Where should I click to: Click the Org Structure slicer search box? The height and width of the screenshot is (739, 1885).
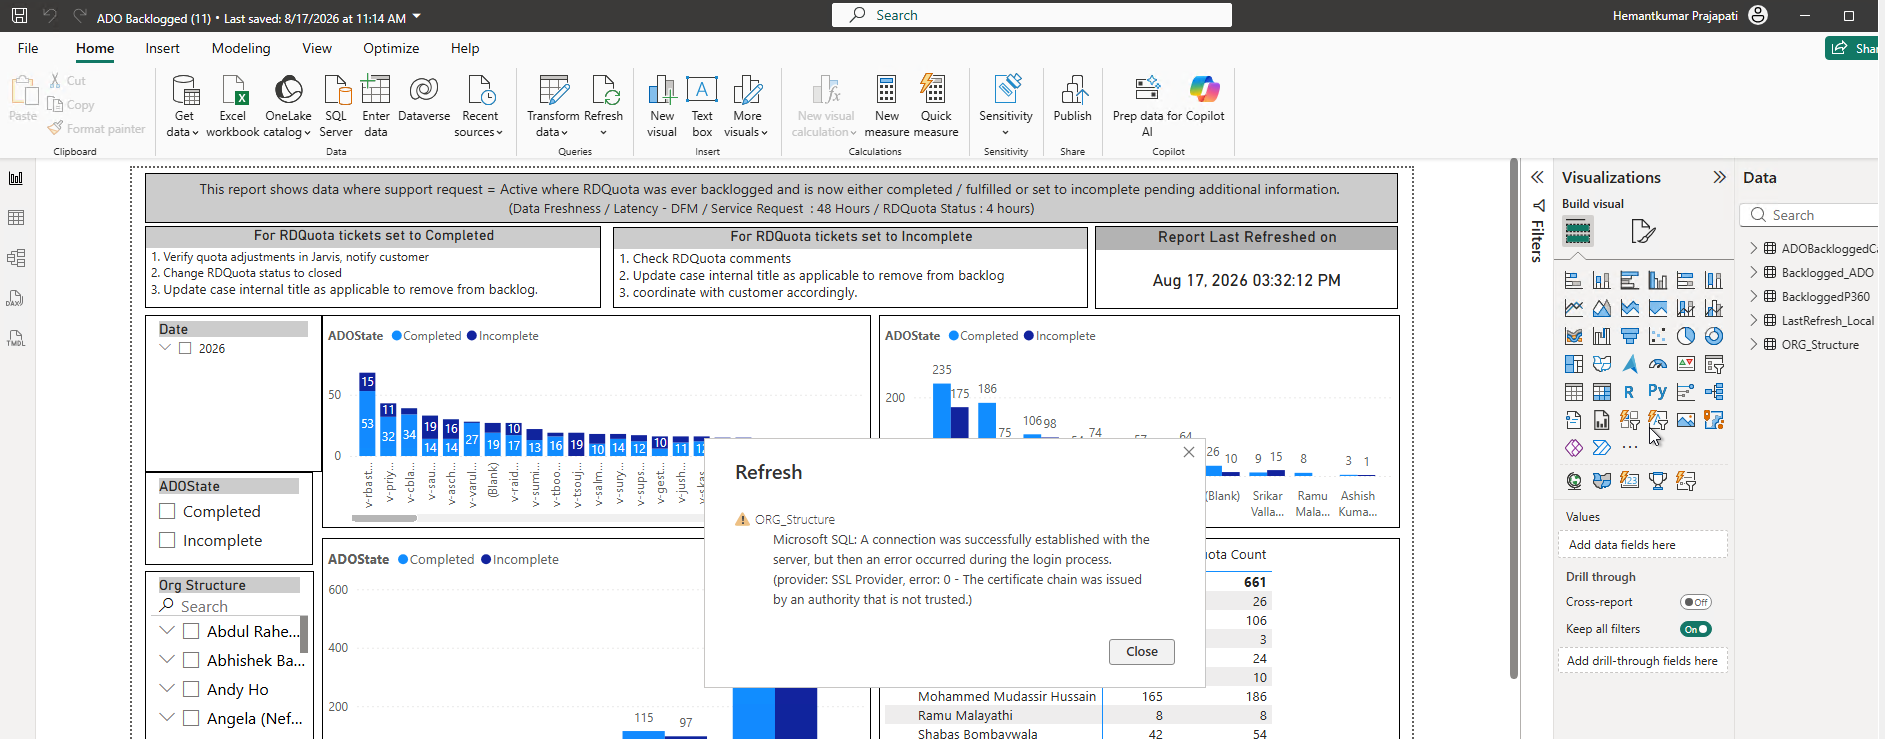pyautogui.click(x=229, y=606)
